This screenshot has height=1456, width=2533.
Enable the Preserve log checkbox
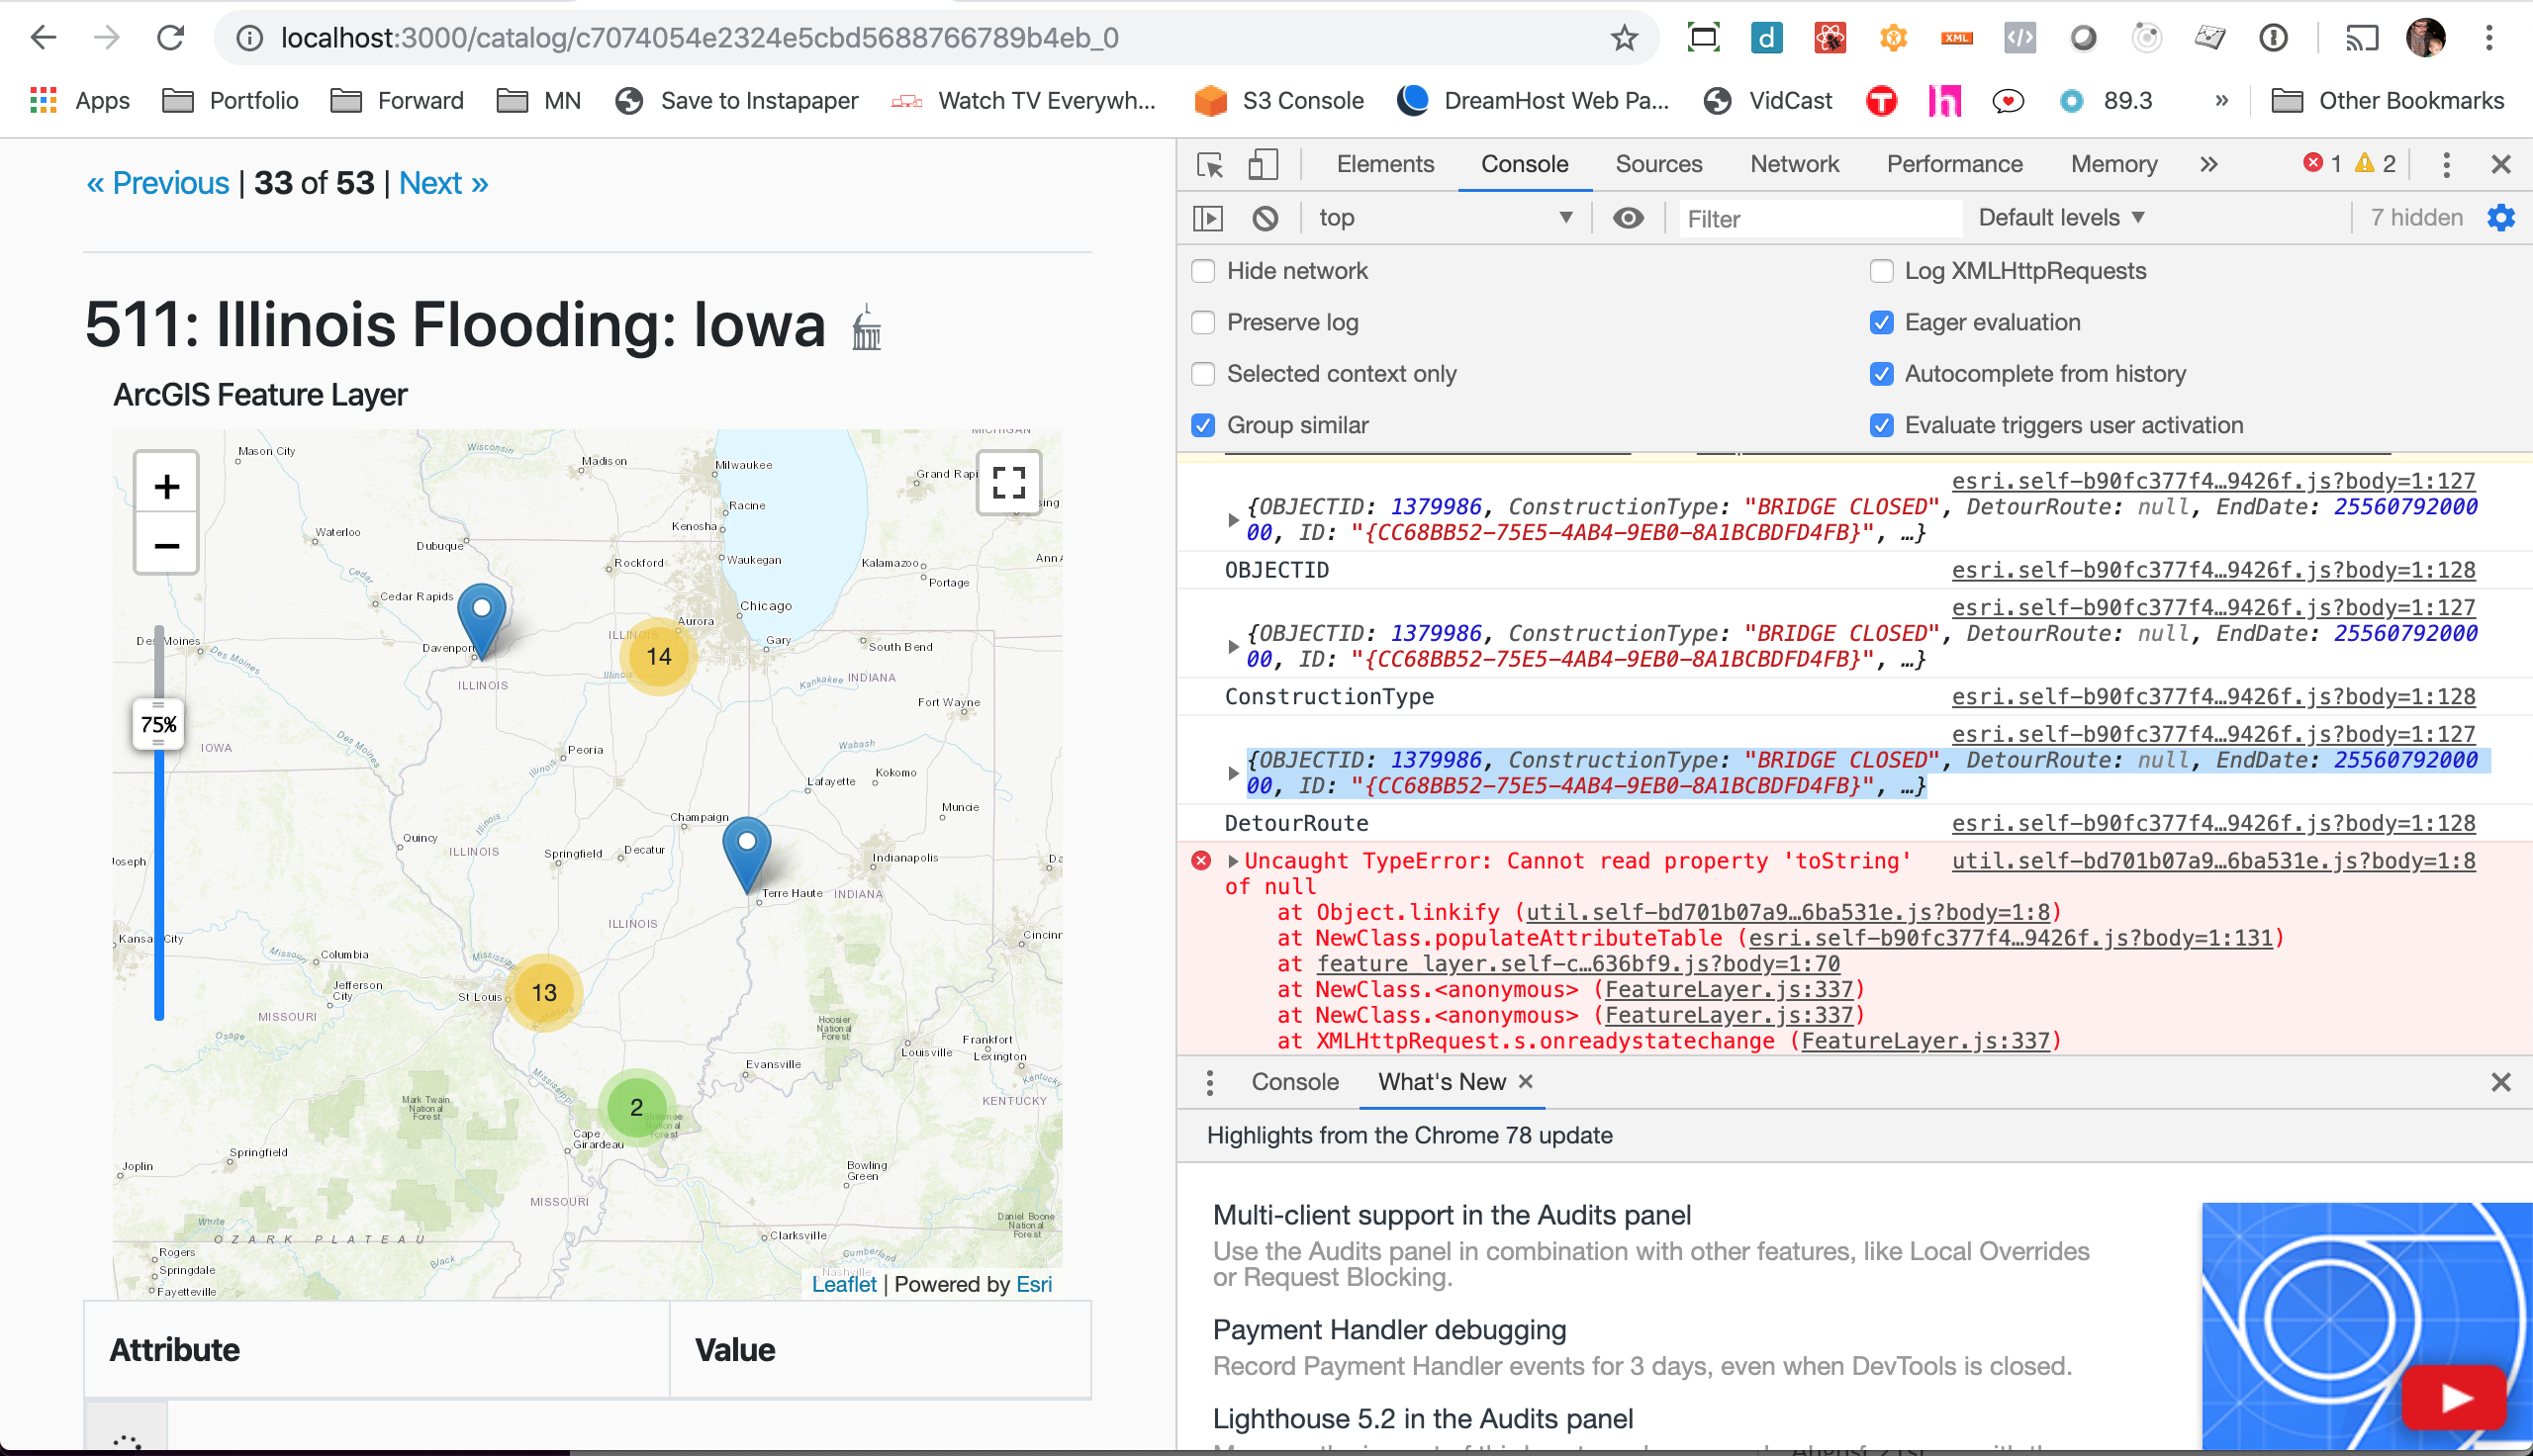pyautogui.click(x=1202, y=322)
